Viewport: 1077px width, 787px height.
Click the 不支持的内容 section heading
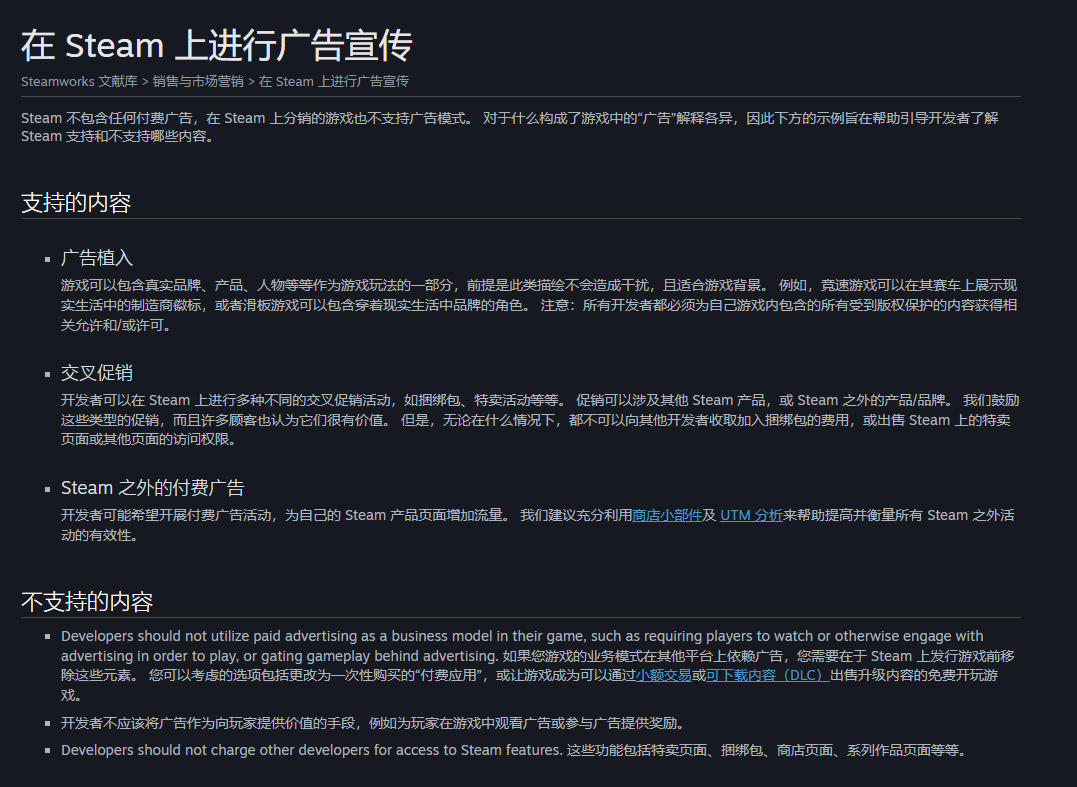pyautogui.click(x=87, y=602)
